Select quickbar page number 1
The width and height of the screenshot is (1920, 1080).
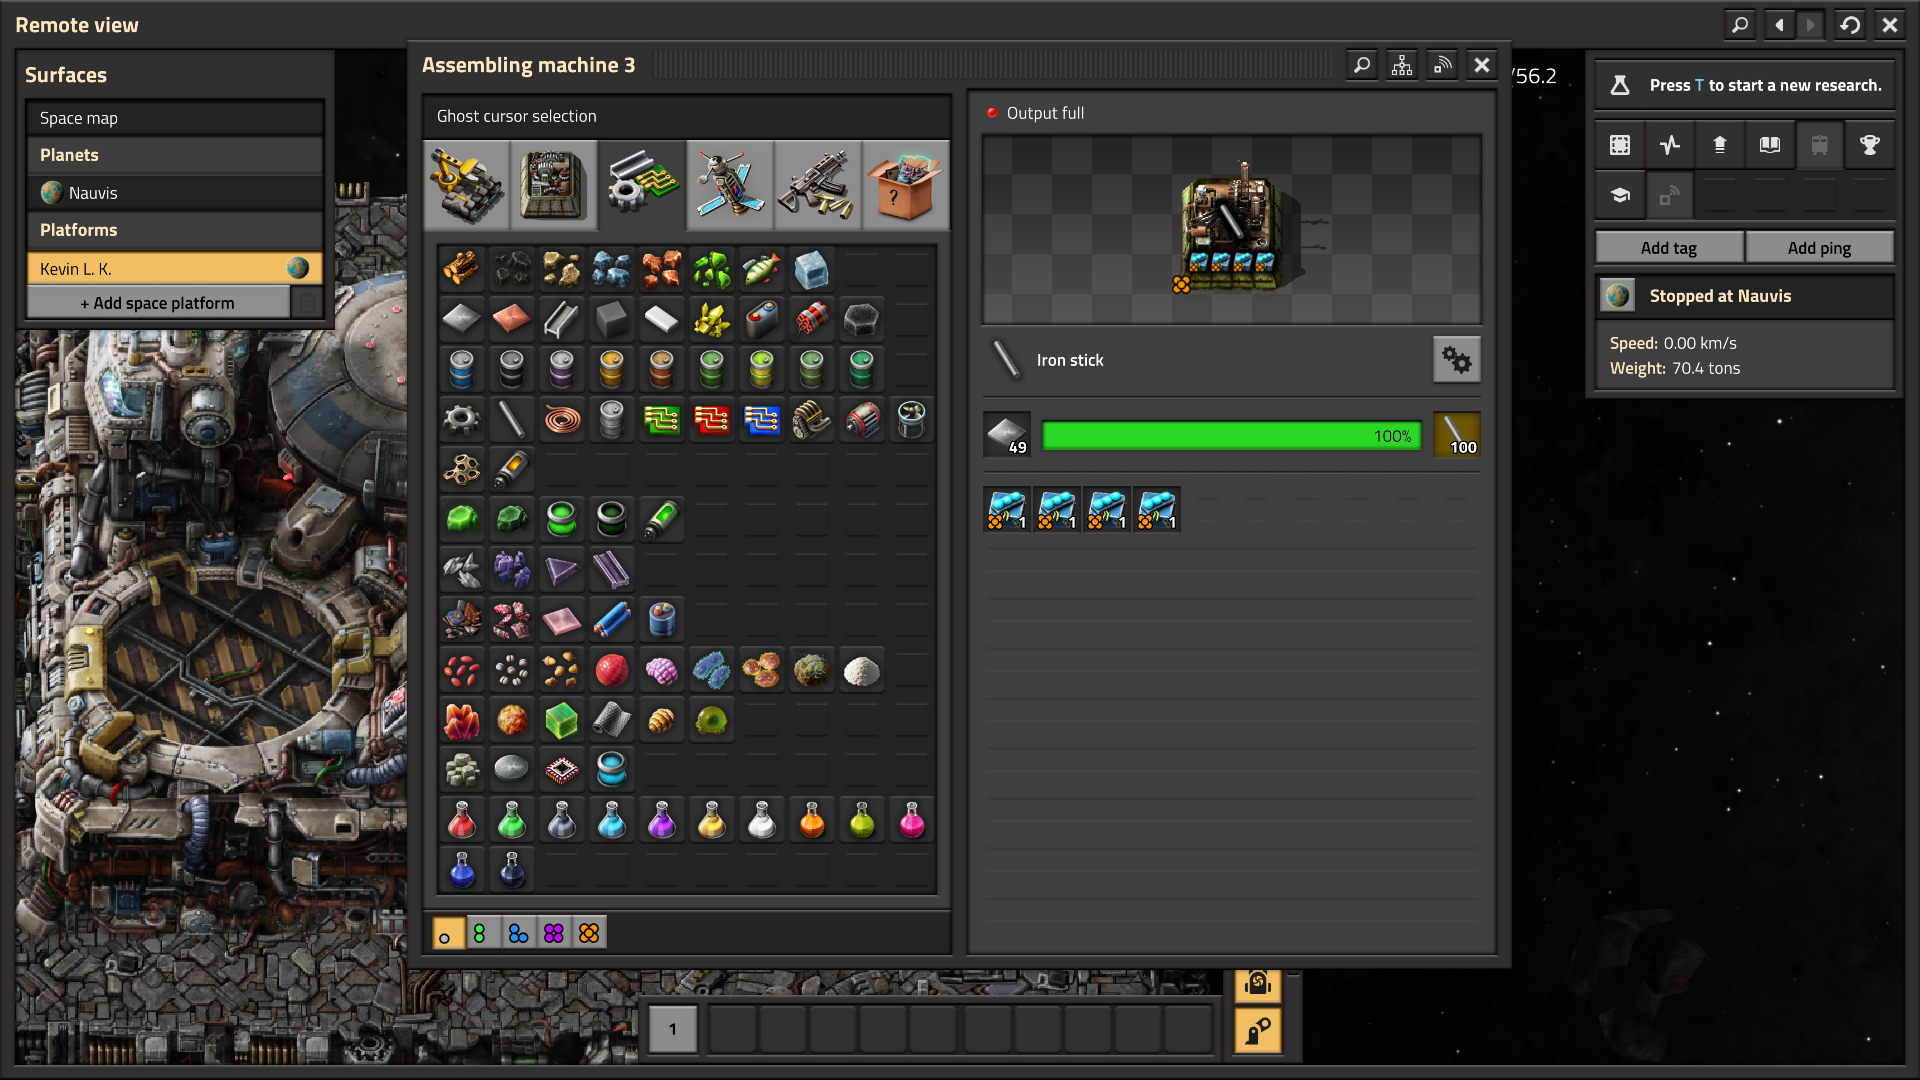672,1029
